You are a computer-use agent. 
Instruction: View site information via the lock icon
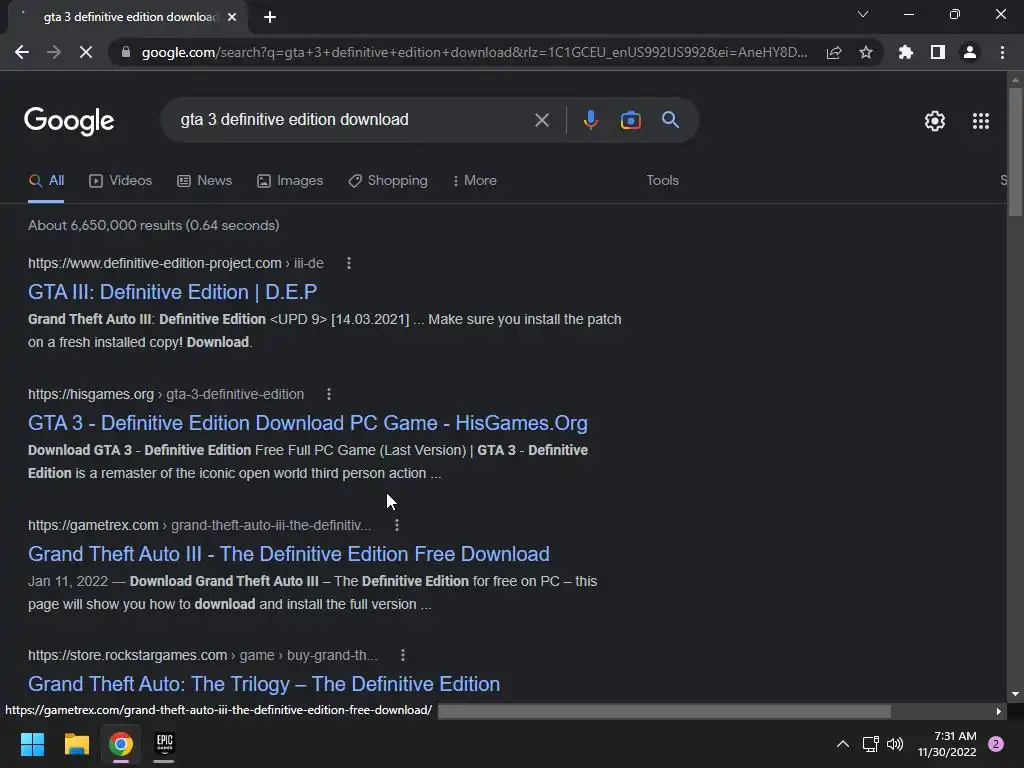(126, 52)
